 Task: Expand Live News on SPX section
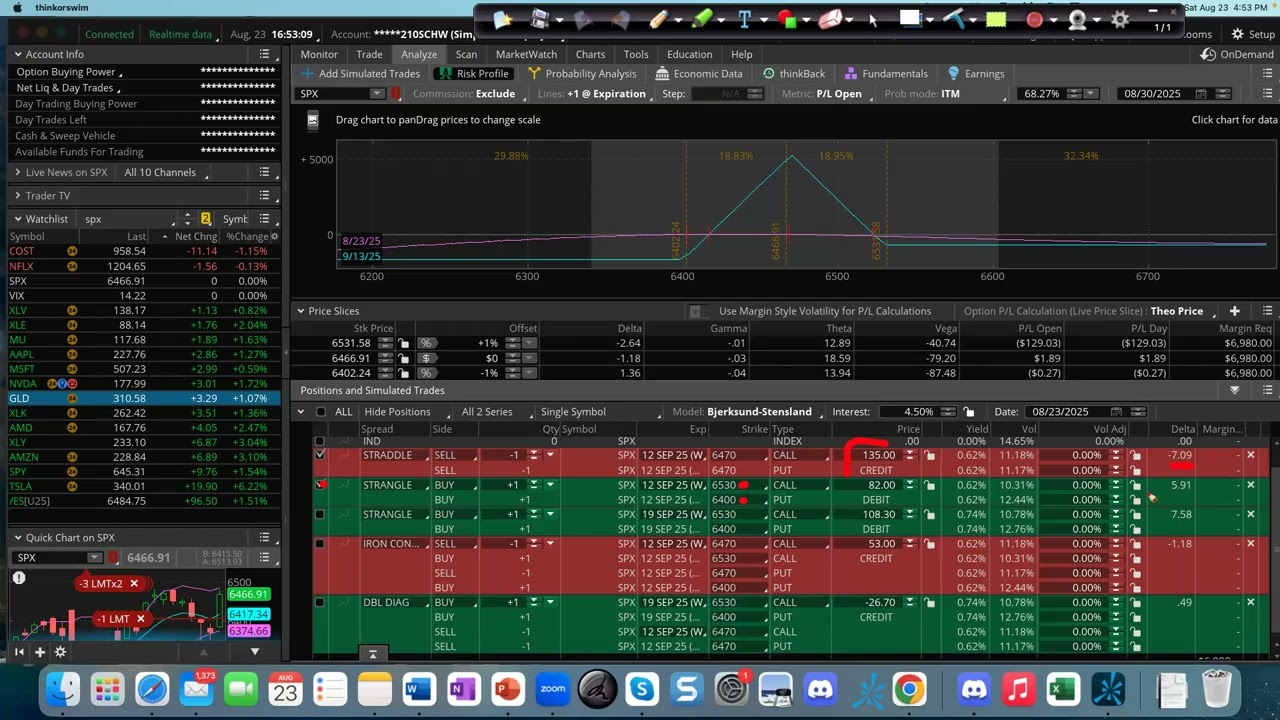point(18,172)
